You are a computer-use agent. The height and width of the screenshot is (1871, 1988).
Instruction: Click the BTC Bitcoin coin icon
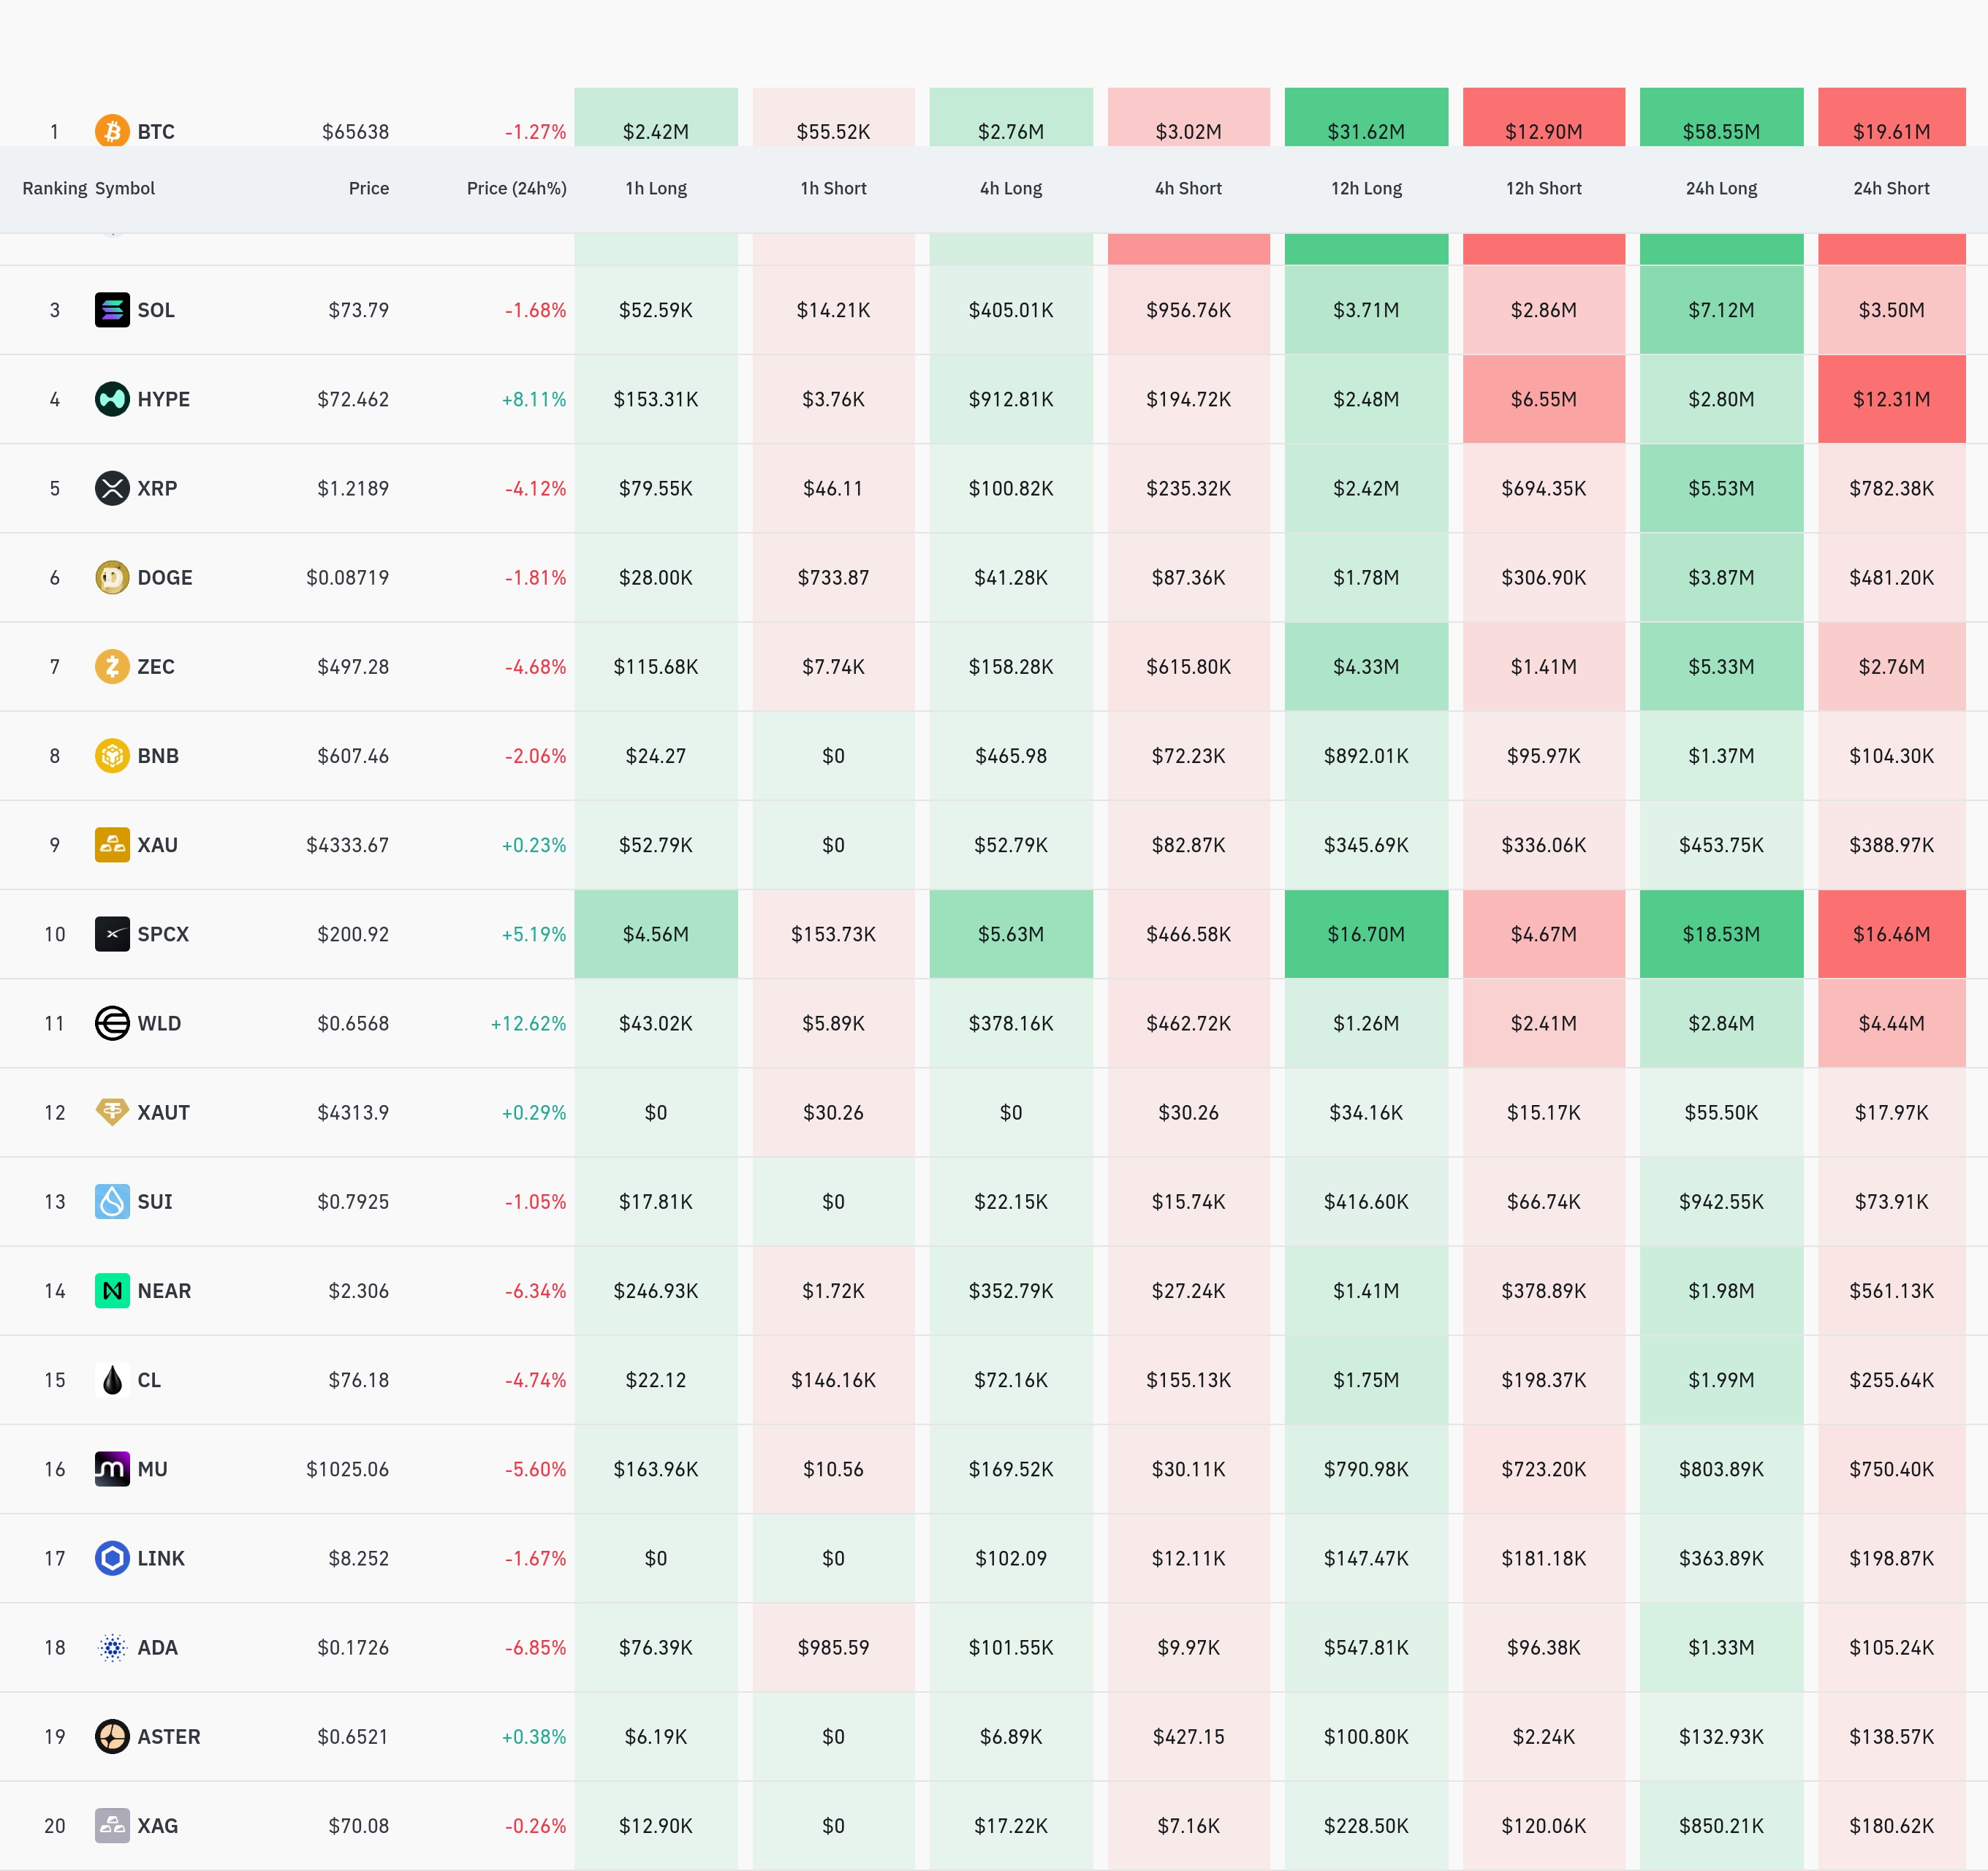coord(112,131)
